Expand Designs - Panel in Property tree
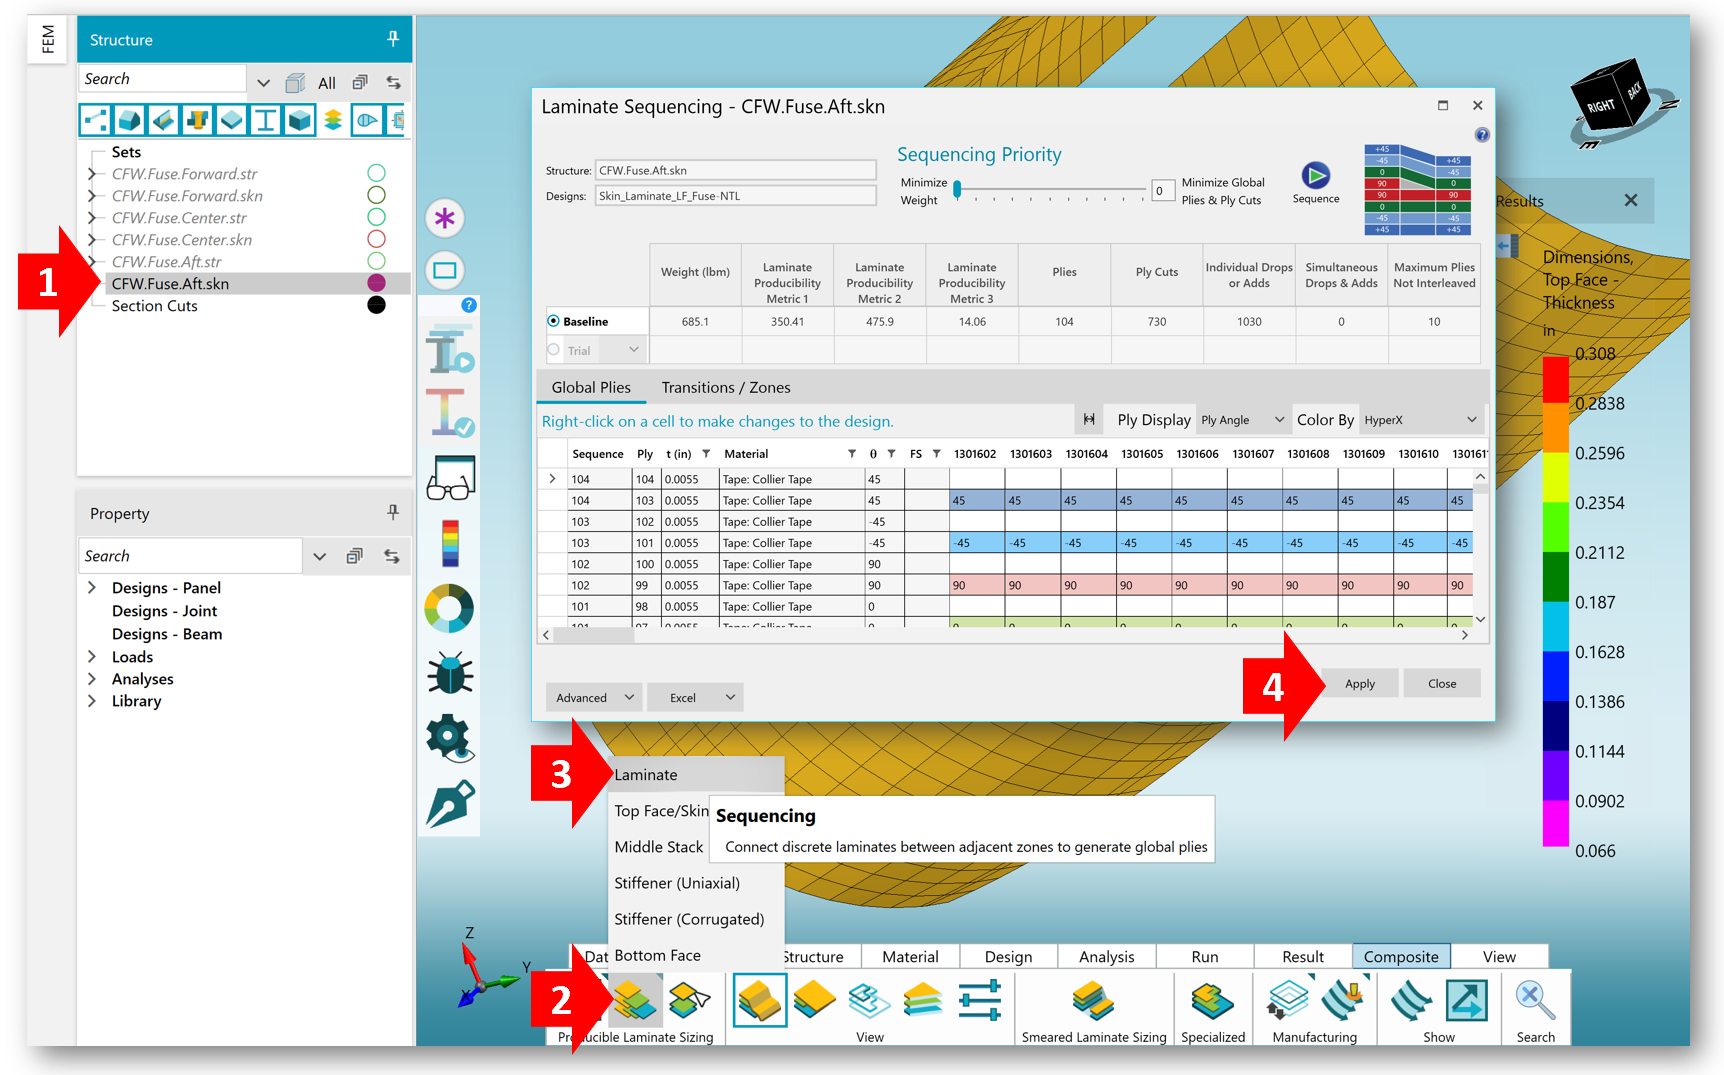The height and width of the screenshot is (1075, 1724). tap(92, 587)
